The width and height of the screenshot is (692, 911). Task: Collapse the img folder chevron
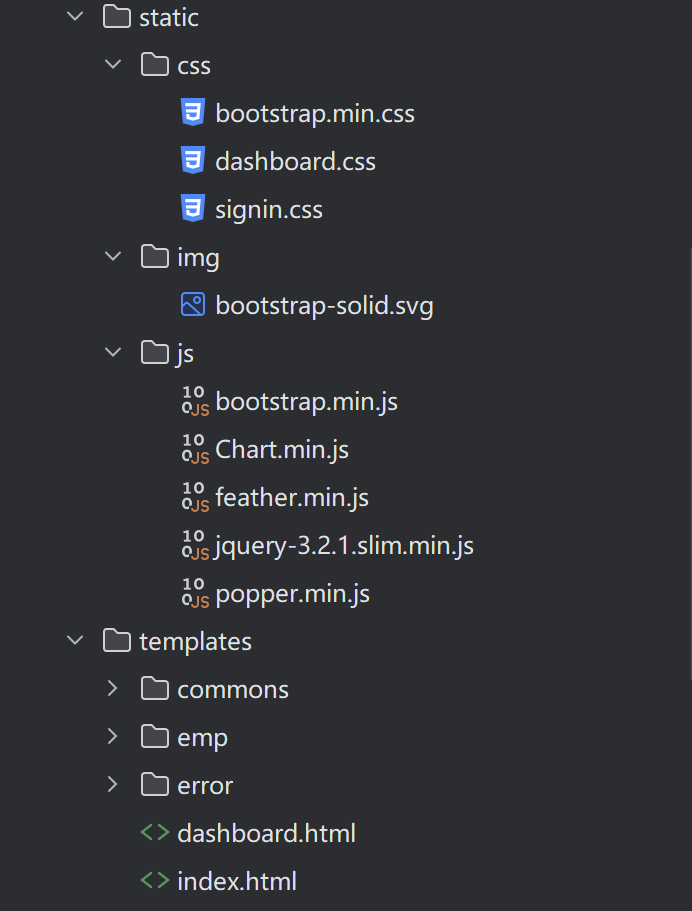(x=113, y=256)
